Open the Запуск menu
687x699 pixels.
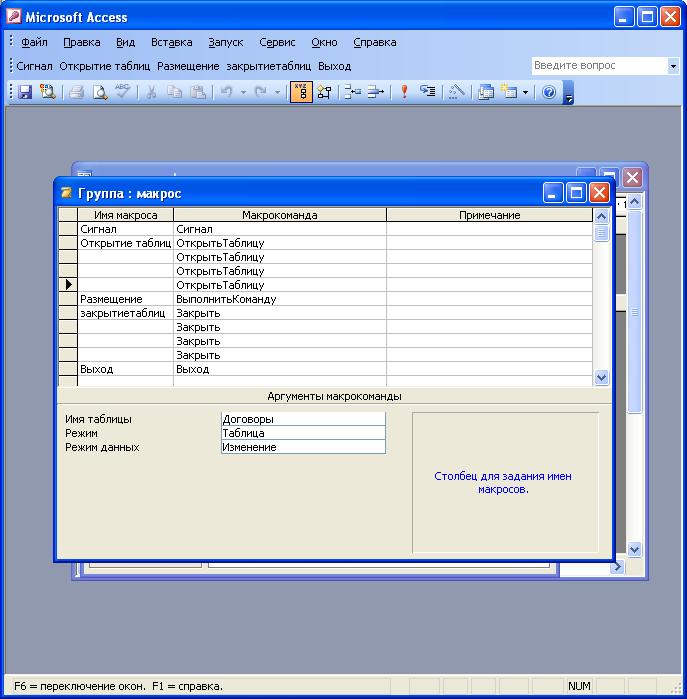coord(226,42)
